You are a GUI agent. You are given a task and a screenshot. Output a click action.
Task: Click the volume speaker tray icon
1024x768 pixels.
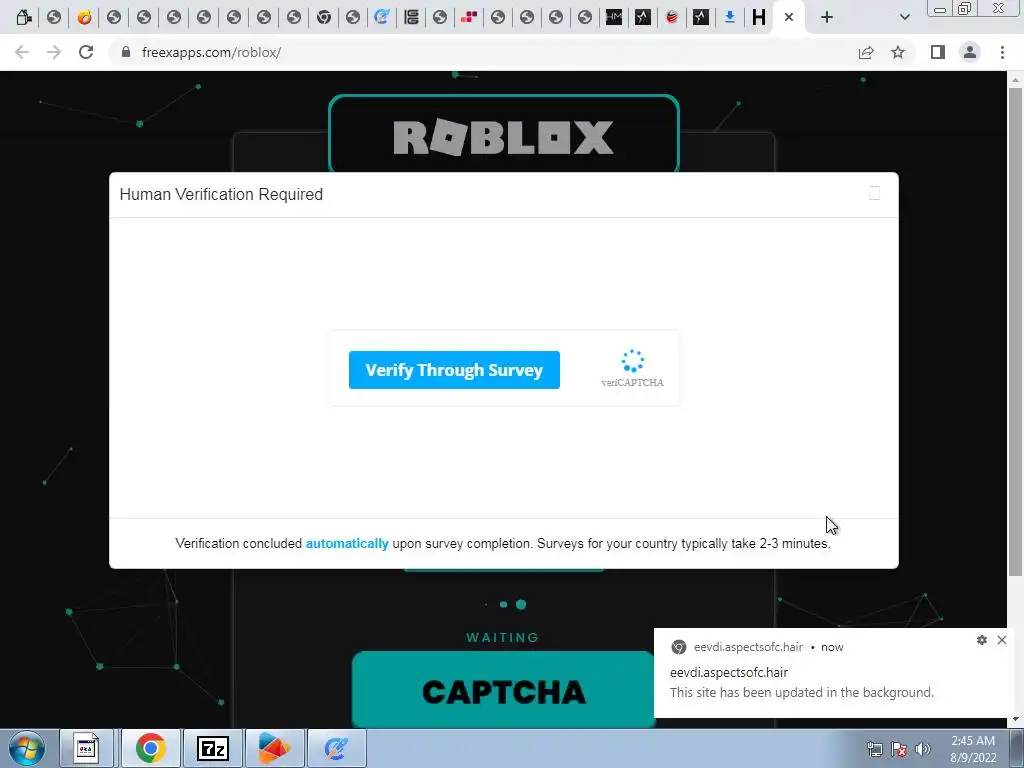click(x=923, y=749)
